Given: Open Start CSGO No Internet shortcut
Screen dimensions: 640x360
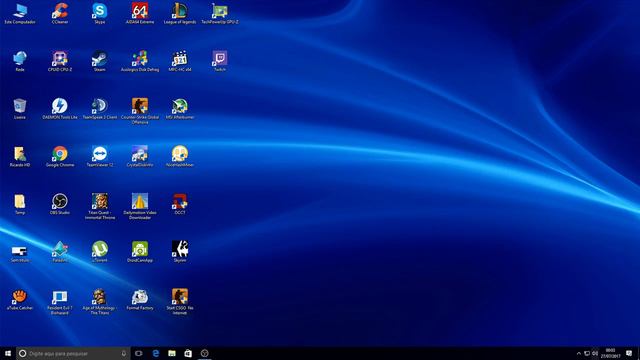Looking at the screenshot, I should point(180,302).
